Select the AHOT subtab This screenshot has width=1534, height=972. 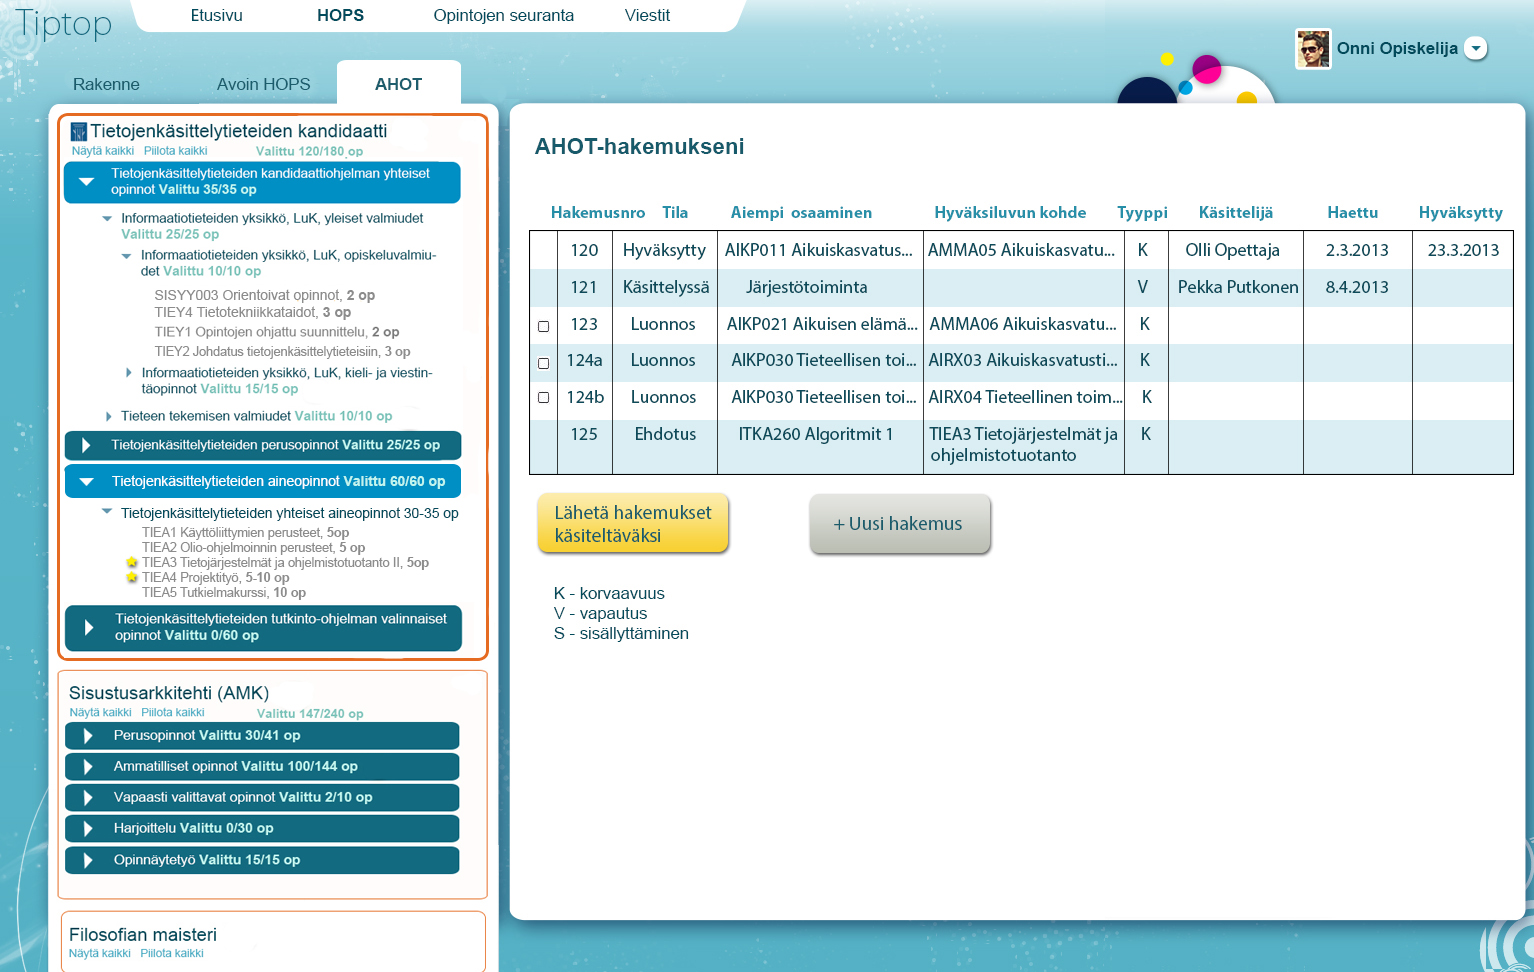398,84
